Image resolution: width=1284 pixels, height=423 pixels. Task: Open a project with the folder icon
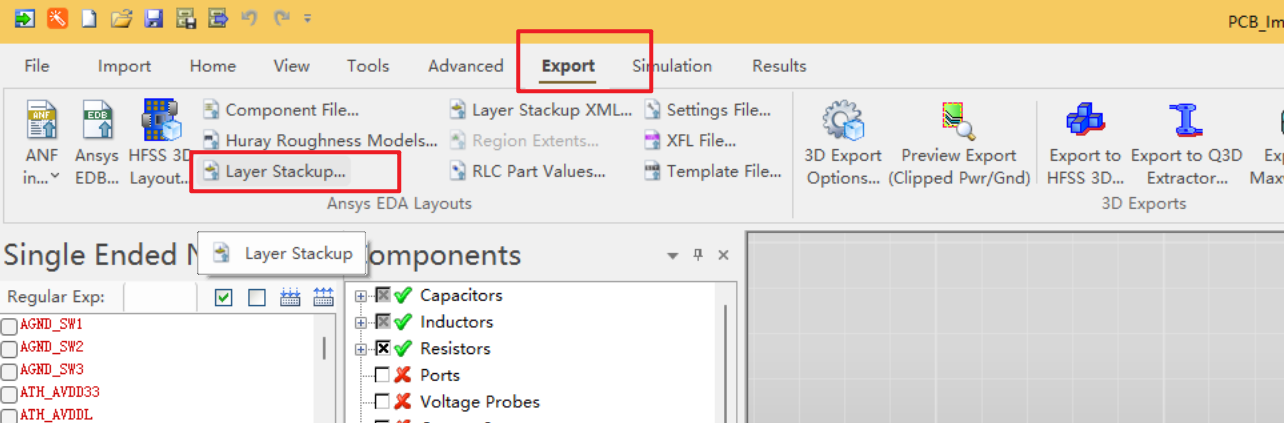click(121, 18)
